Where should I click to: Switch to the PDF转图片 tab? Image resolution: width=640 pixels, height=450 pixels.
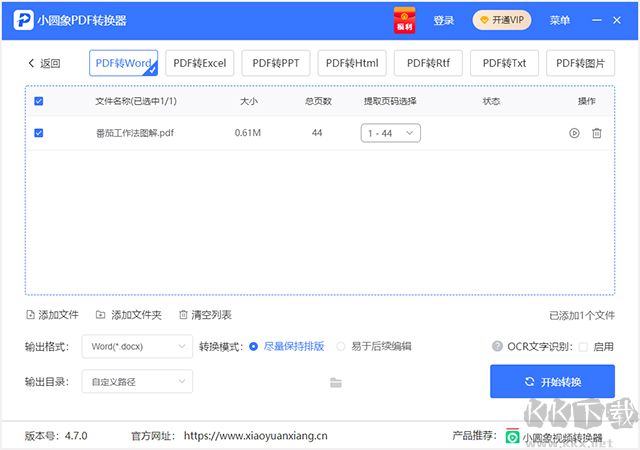580,63
